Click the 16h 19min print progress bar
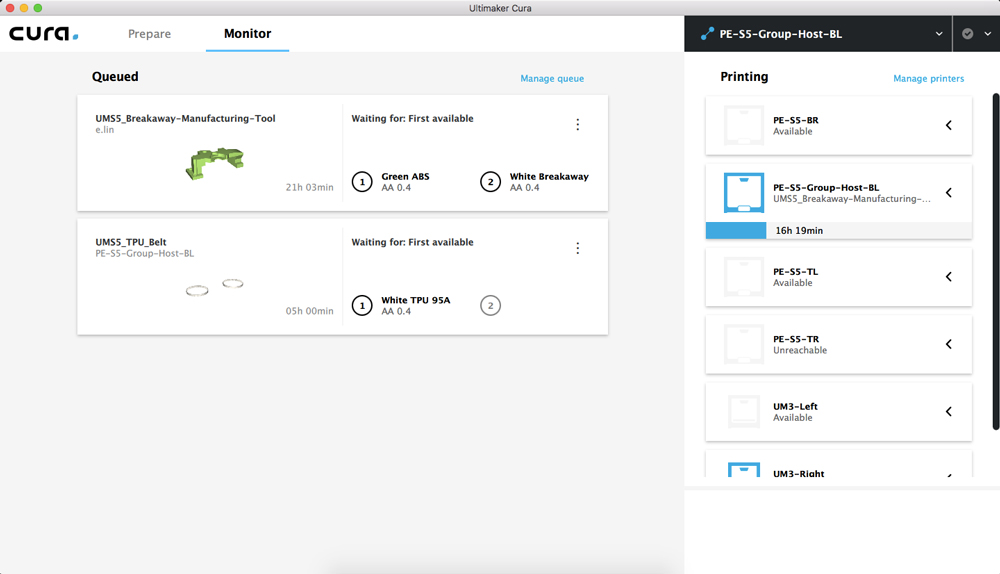 coord(838,231)
